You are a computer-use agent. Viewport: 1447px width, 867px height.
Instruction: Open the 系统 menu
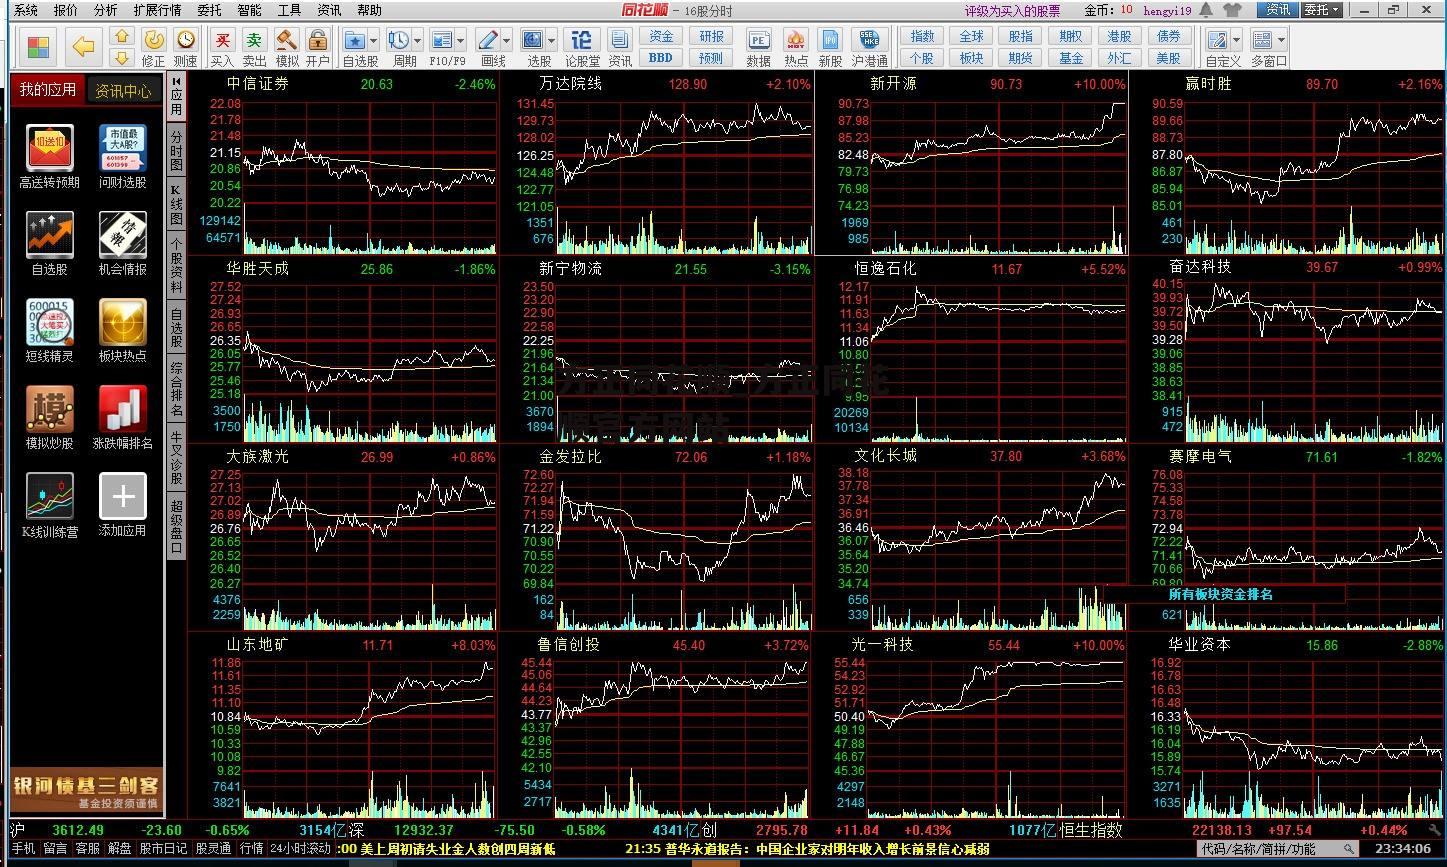tap(25, 10)
